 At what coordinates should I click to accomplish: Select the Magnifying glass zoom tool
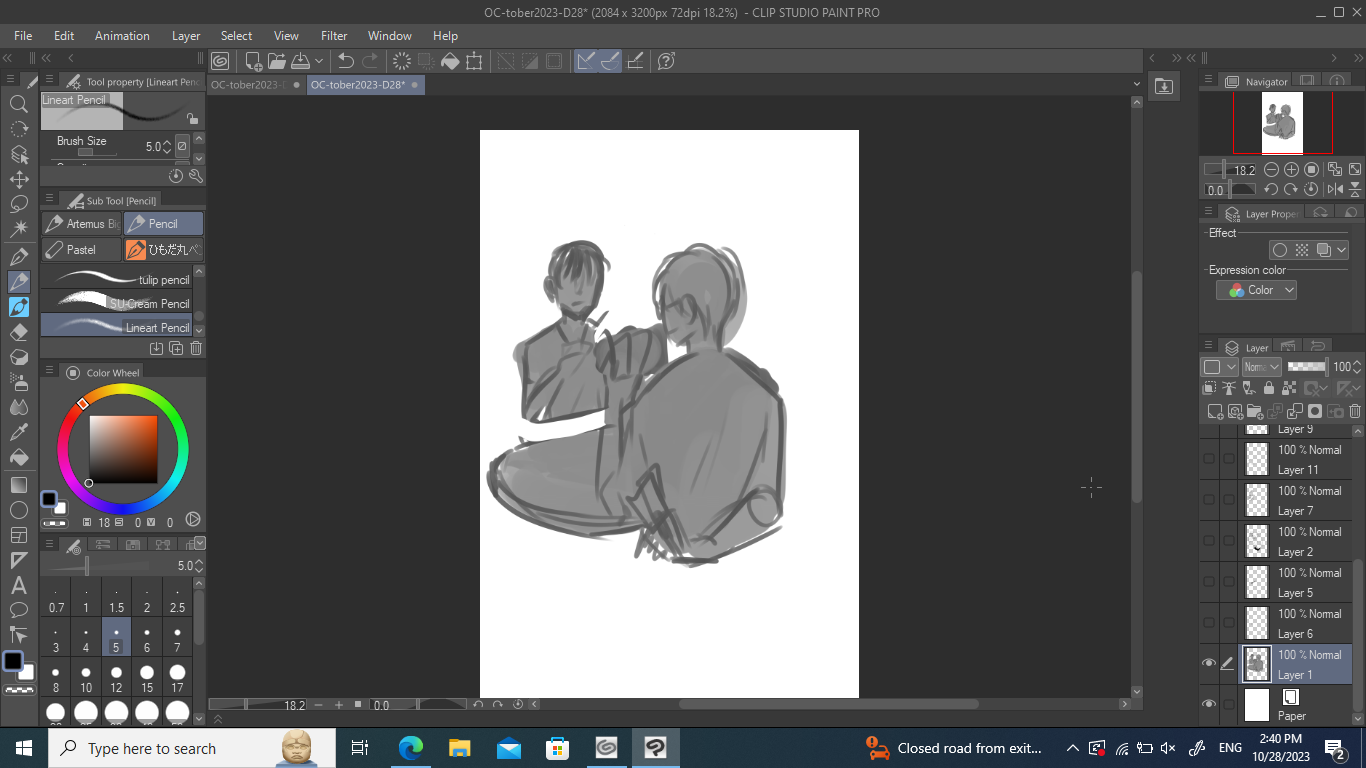[x=18, y=104]
